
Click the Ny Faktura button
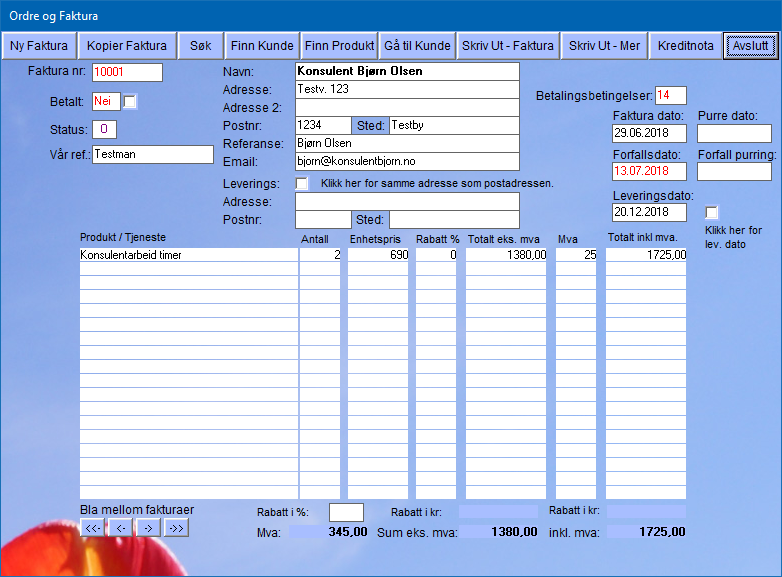pos(39,46)
